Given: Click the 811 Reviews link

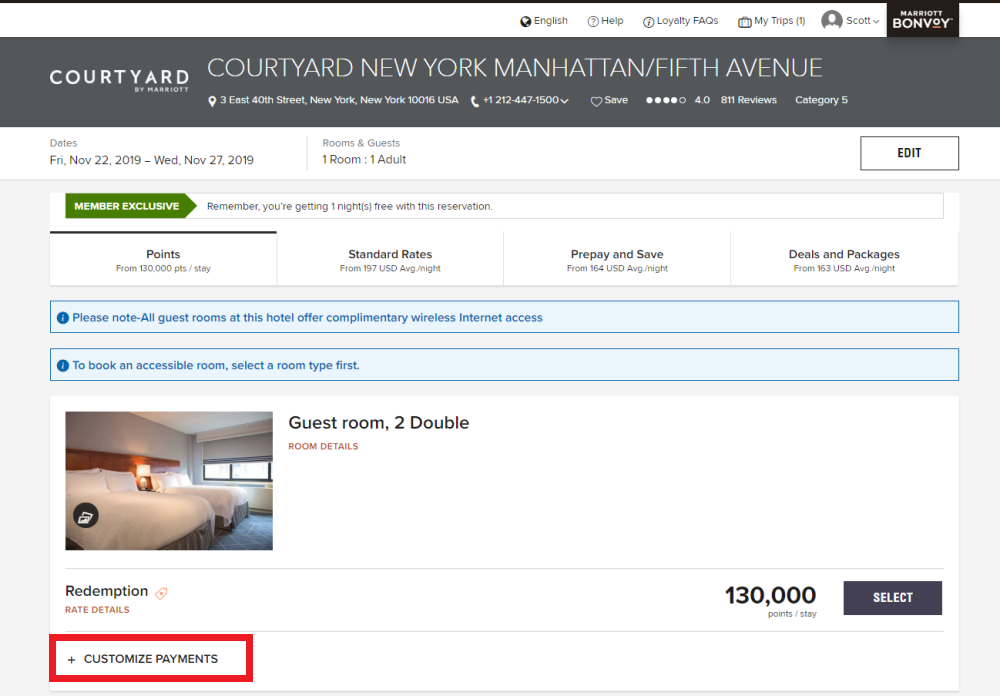Looking at the screenshot, I should 749,100.
